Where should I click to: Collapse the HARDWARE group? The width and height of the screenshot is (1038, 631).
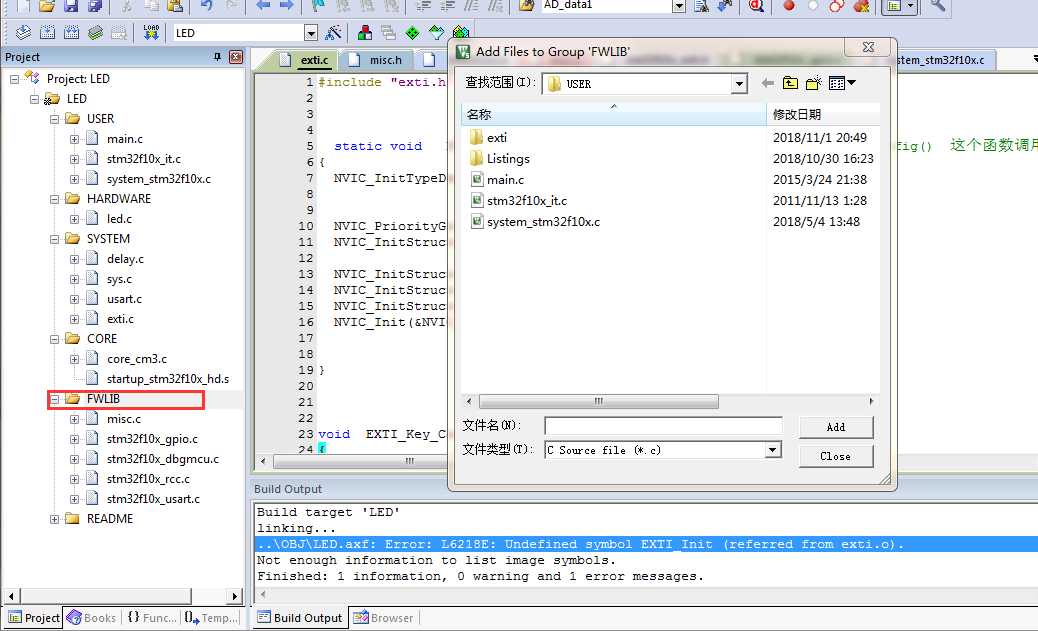(x=54, y=199)
